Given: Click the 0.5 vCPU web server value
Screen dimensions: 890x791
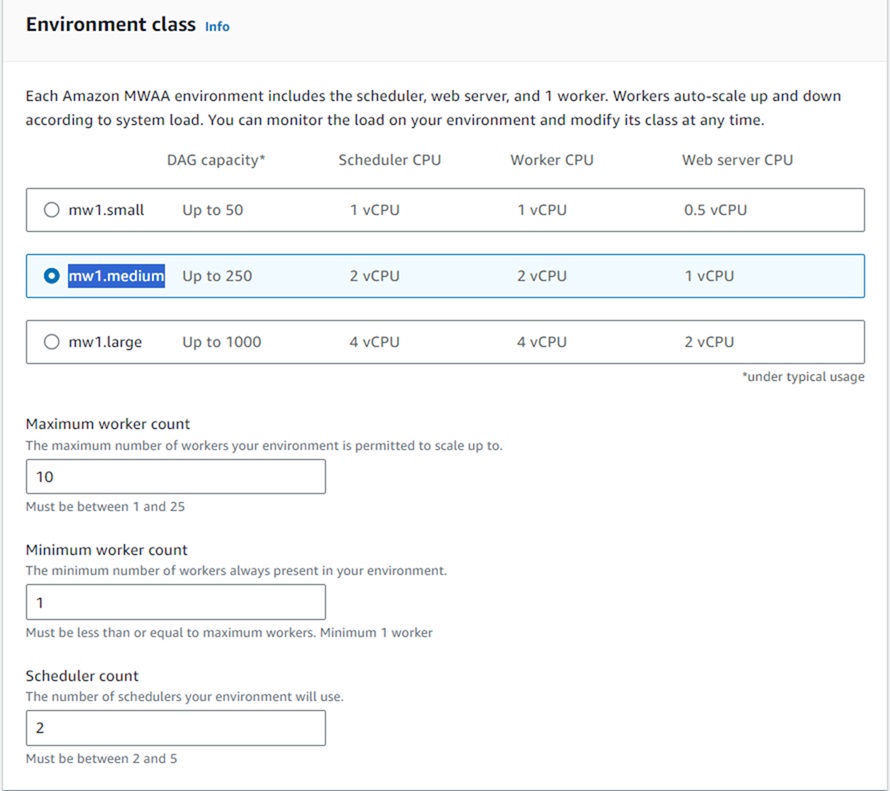Looking at the screenshot, I should pyautogui.click(x=715, y=210).
